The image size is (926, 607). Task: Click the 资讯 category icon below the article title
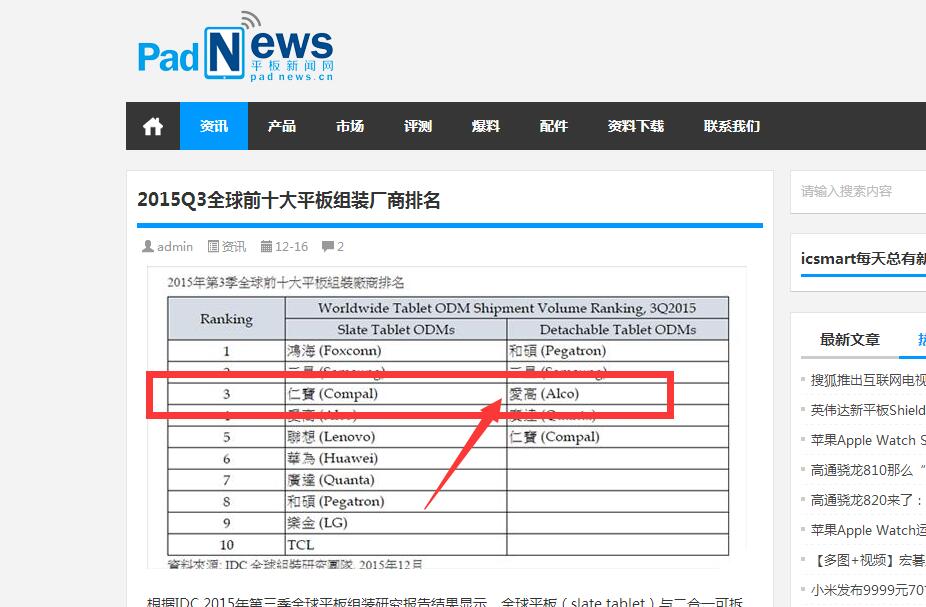[x=213, y=246]
